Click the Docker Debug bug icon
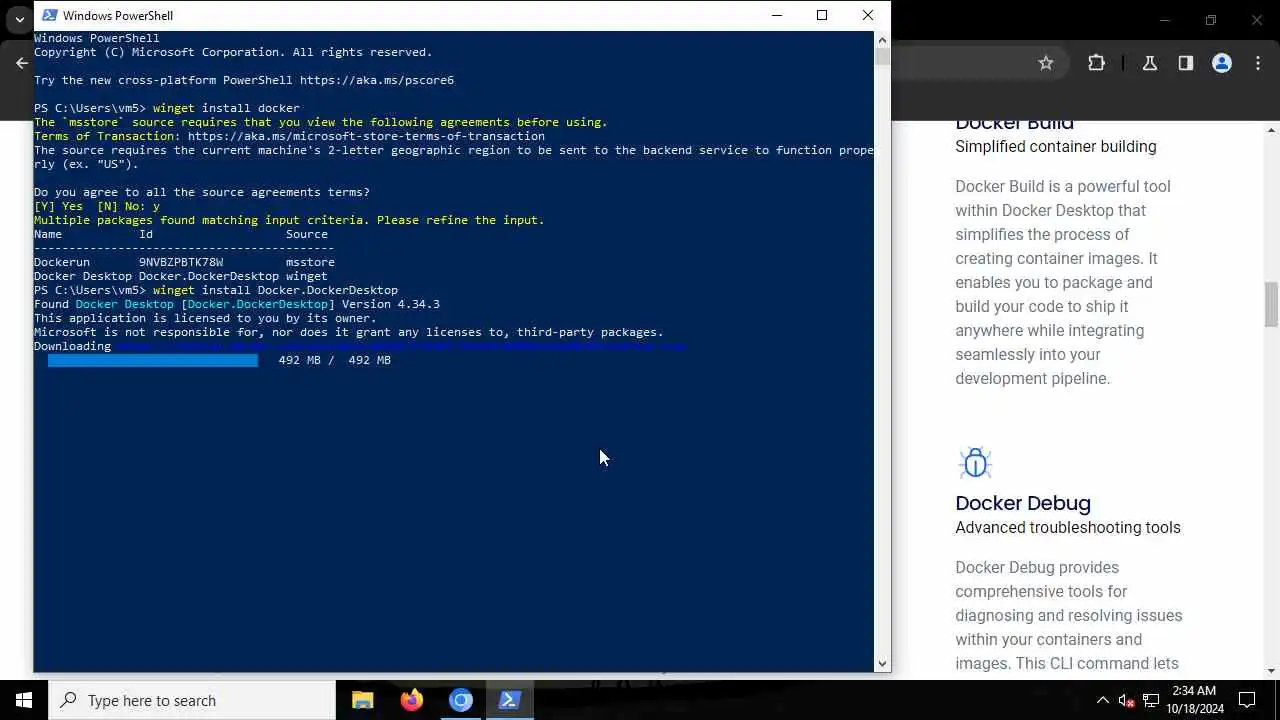Viewport: 1280px width, 720px height. (x=975, y=463)
